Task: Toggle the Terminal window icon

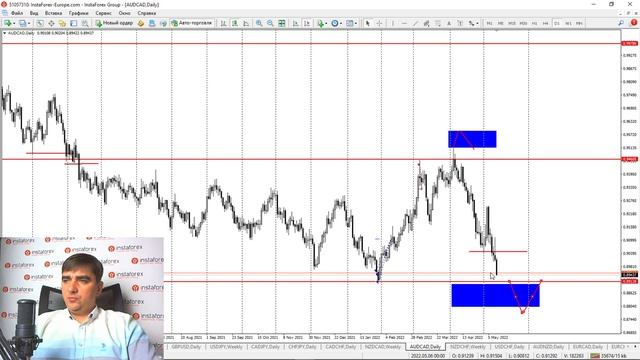Action: 73,23
